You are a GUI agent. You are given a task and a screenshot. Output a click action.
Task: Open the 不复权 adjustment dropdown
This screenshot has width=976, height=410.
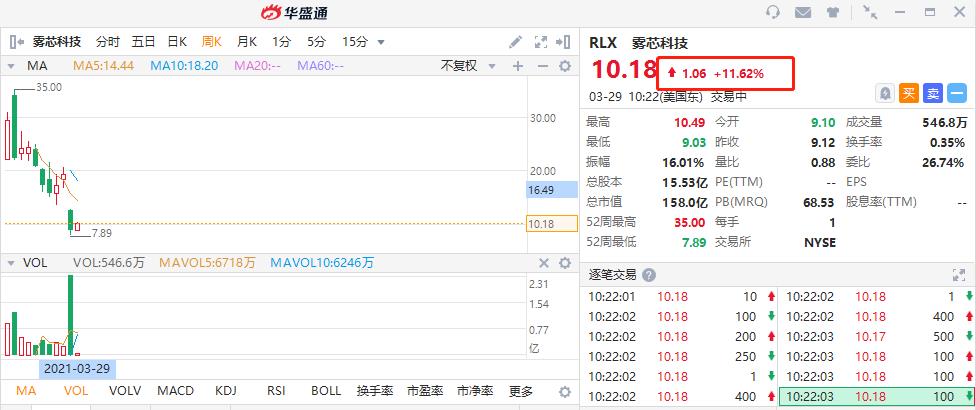point(468,66)
